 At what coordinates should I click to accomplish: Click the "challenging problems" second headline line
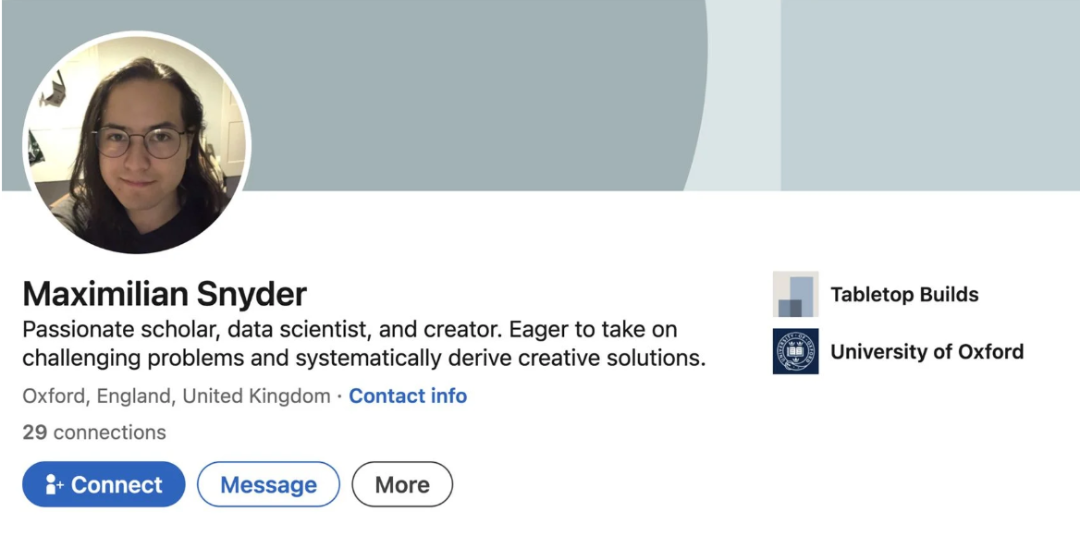tap(364, 357)
